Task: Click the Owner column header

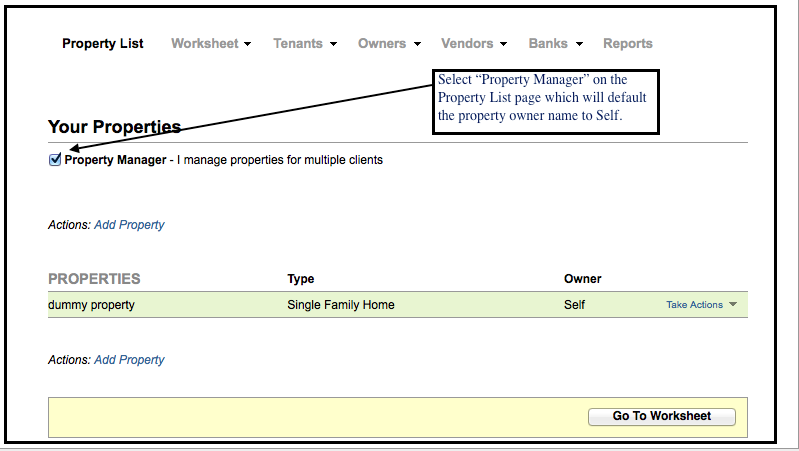Action: 582,279
